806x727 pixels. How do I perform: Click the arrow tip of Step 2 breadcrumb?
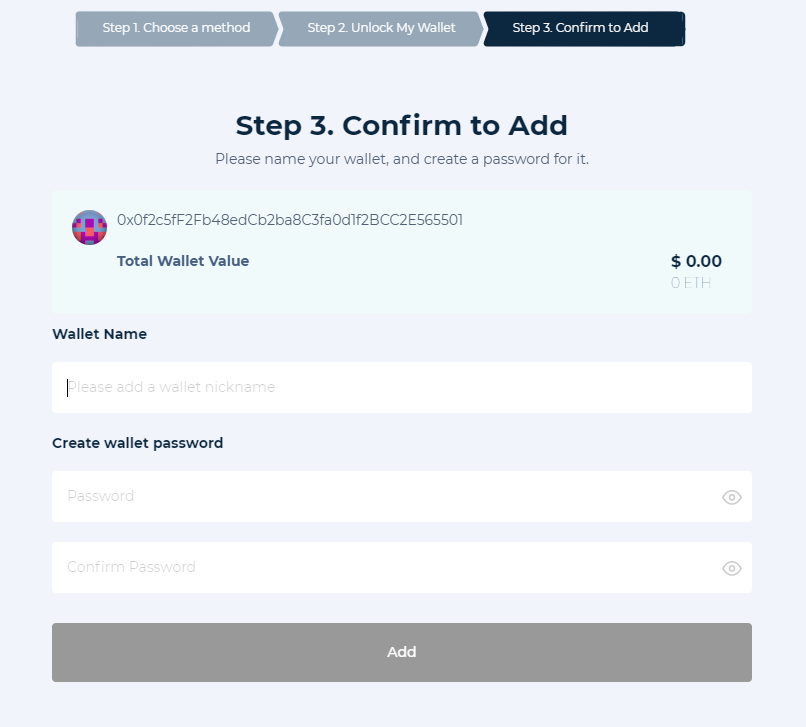click(480, 29)
